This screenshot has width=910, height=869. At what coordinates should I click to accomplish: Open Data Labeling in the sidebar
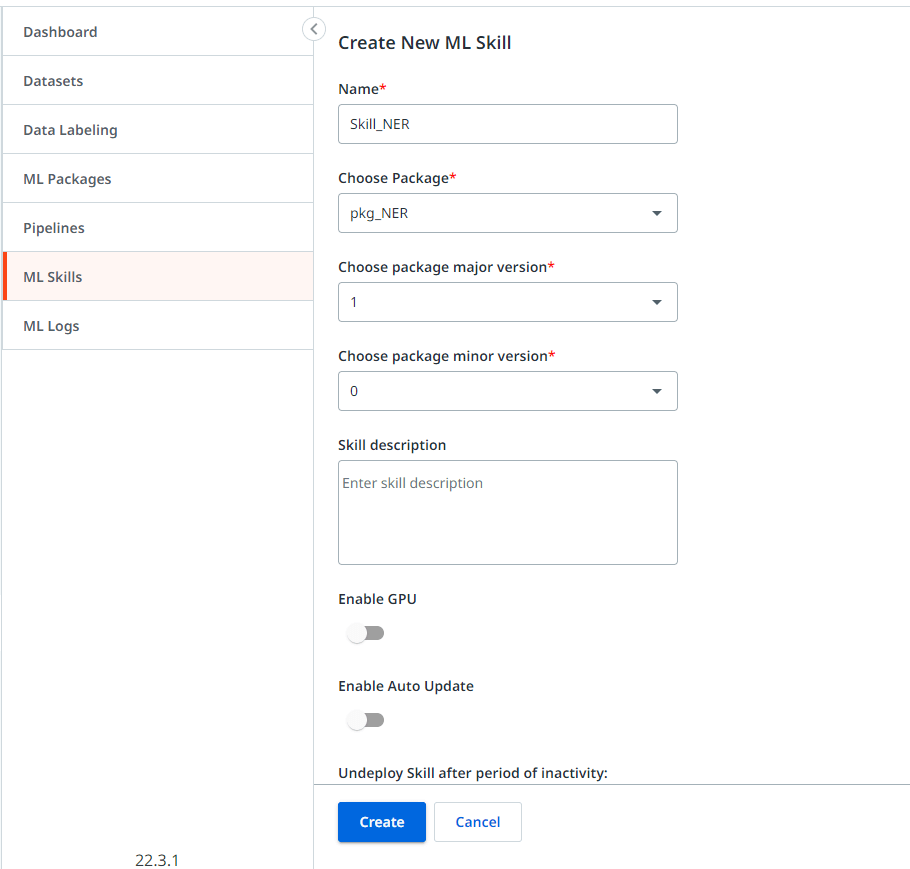click(x=158, y=130)
